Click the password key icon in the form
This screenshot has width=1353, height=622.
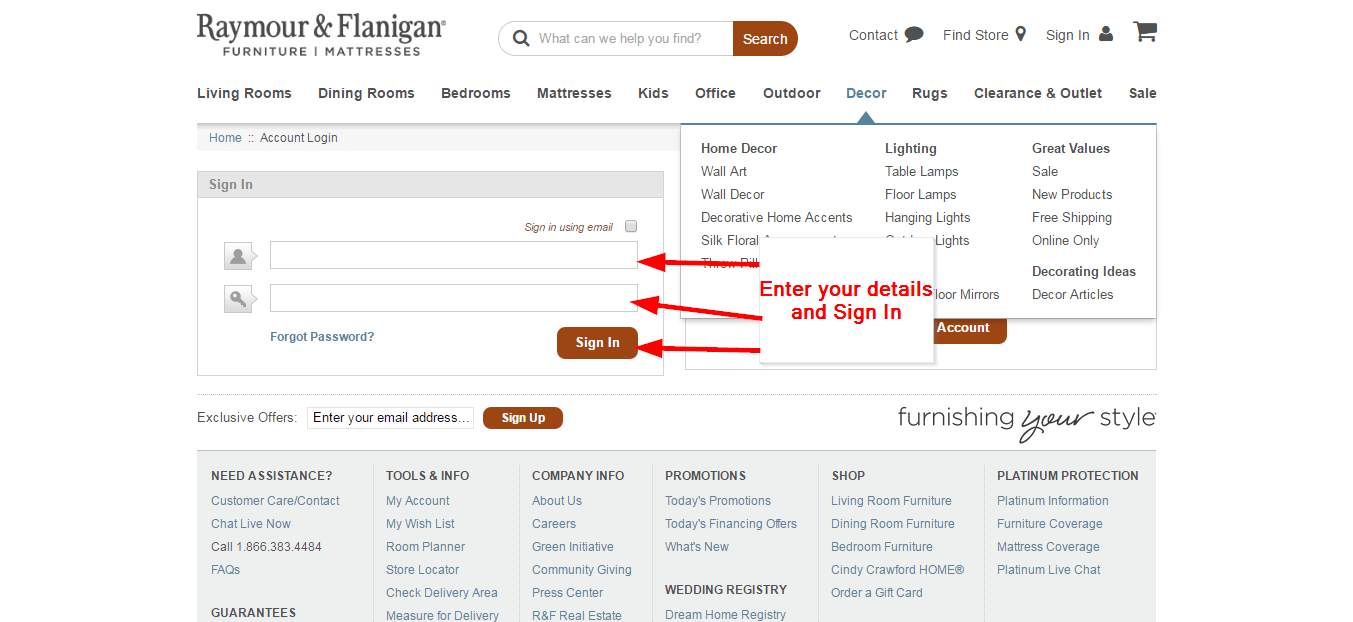(x=238, y=298)
